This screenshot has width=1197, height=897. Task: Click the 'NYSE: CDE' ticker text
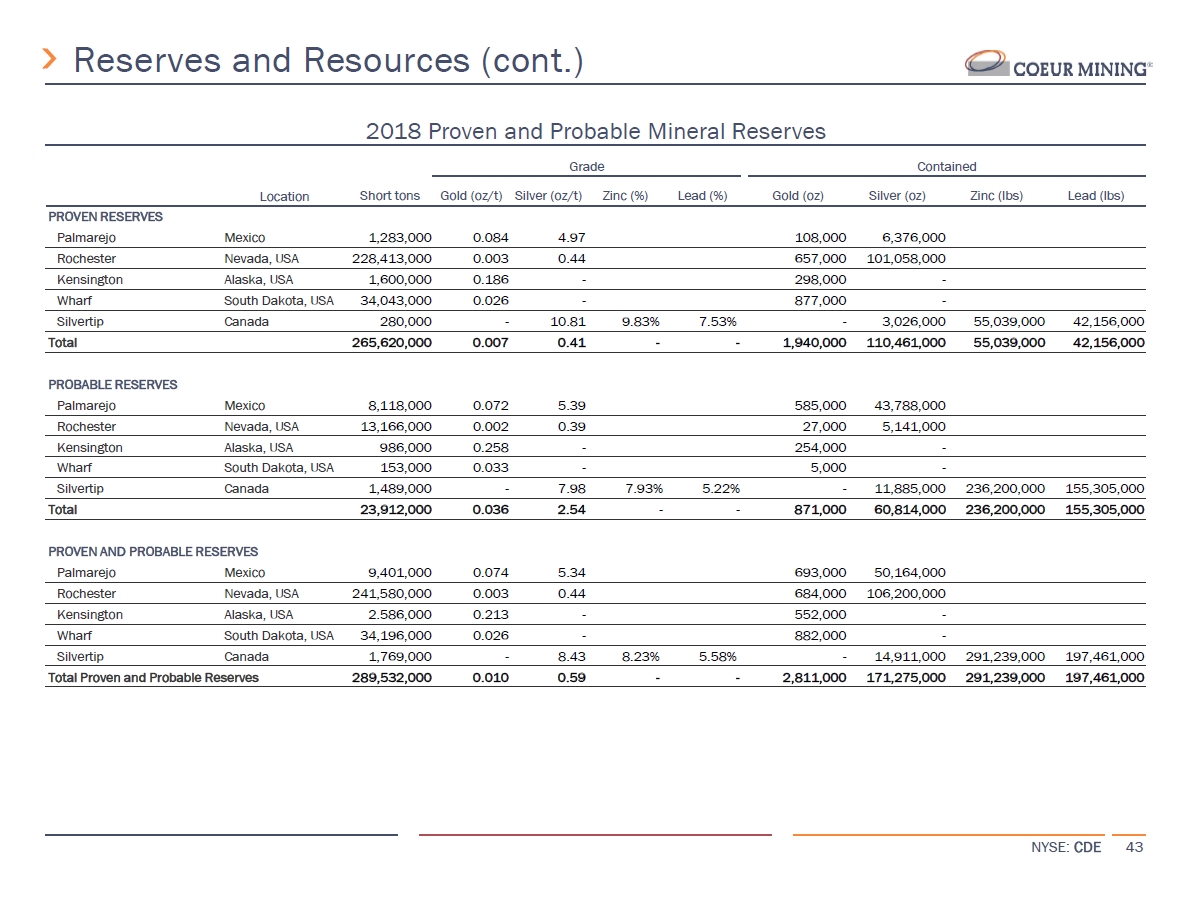[1065, 848]
